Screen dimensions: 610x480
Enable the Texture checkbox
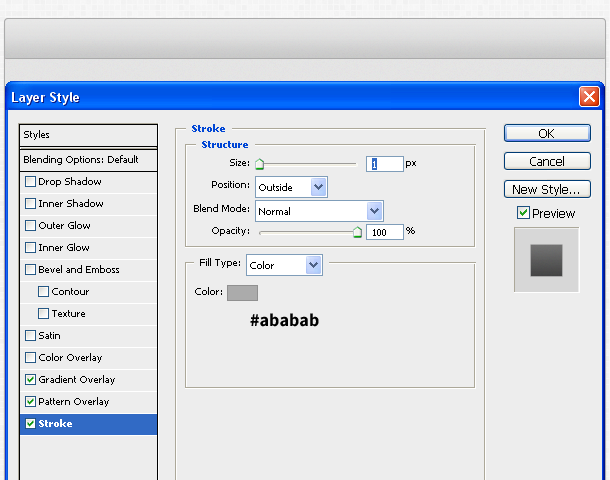click(44, 314)
